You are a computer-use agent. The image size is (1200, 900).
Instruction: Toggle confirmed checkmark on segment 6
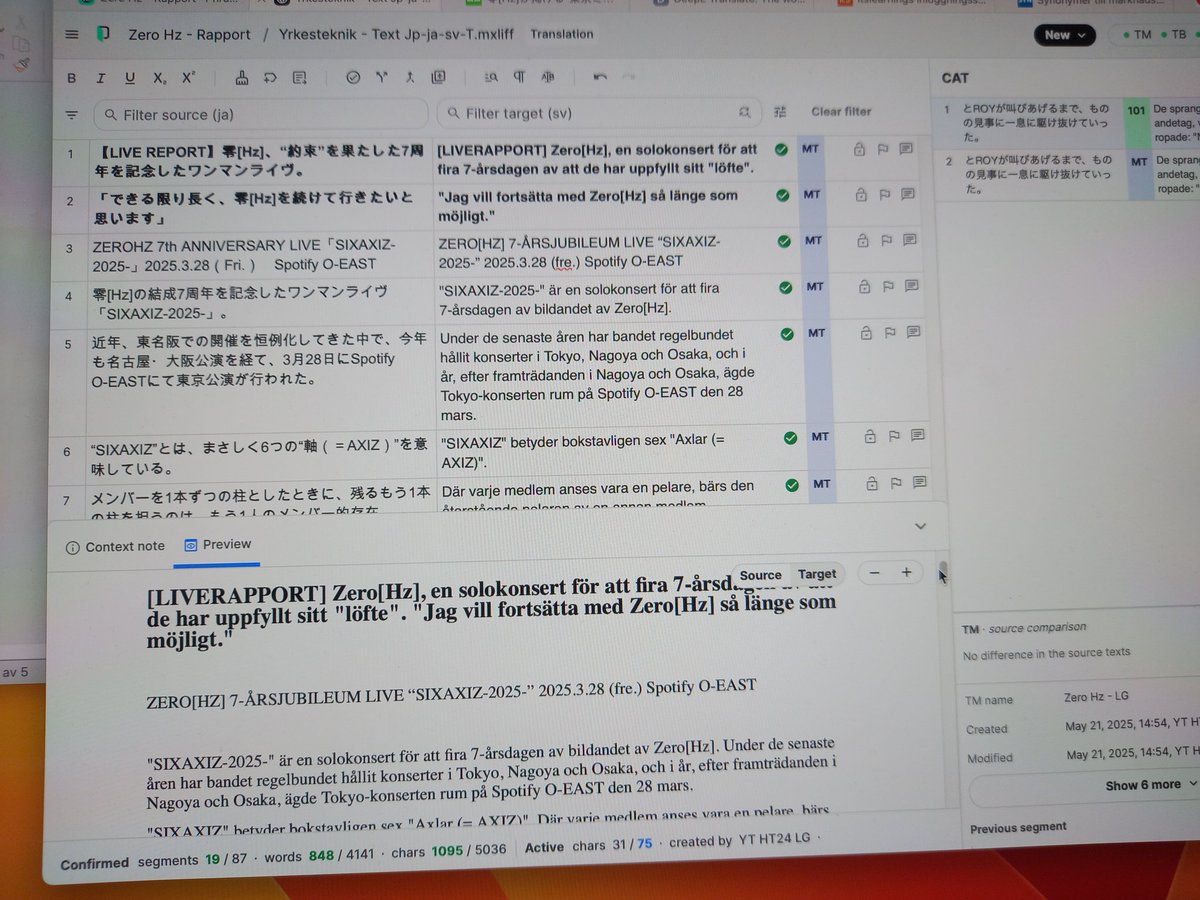[x=790, y=437]
